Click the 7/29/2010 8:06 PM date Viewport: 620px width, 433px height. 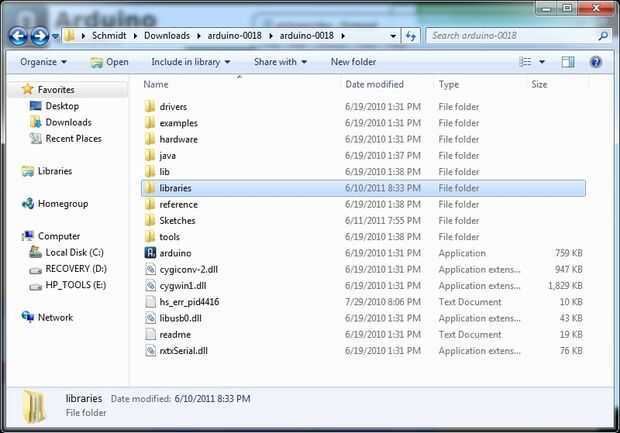pos(383,302)
